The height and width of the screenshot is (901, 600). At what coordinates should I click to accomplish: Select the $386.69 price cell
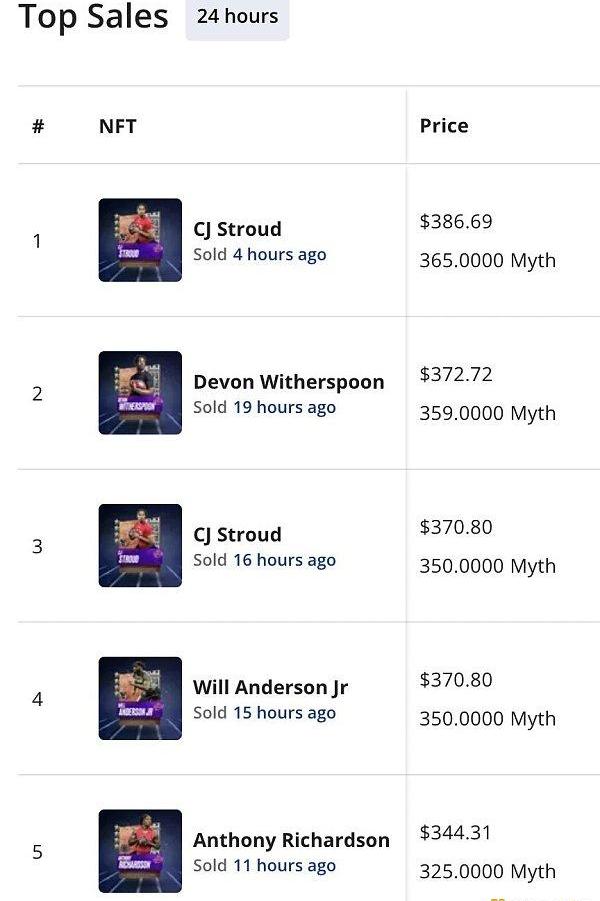tap(456, 222)
